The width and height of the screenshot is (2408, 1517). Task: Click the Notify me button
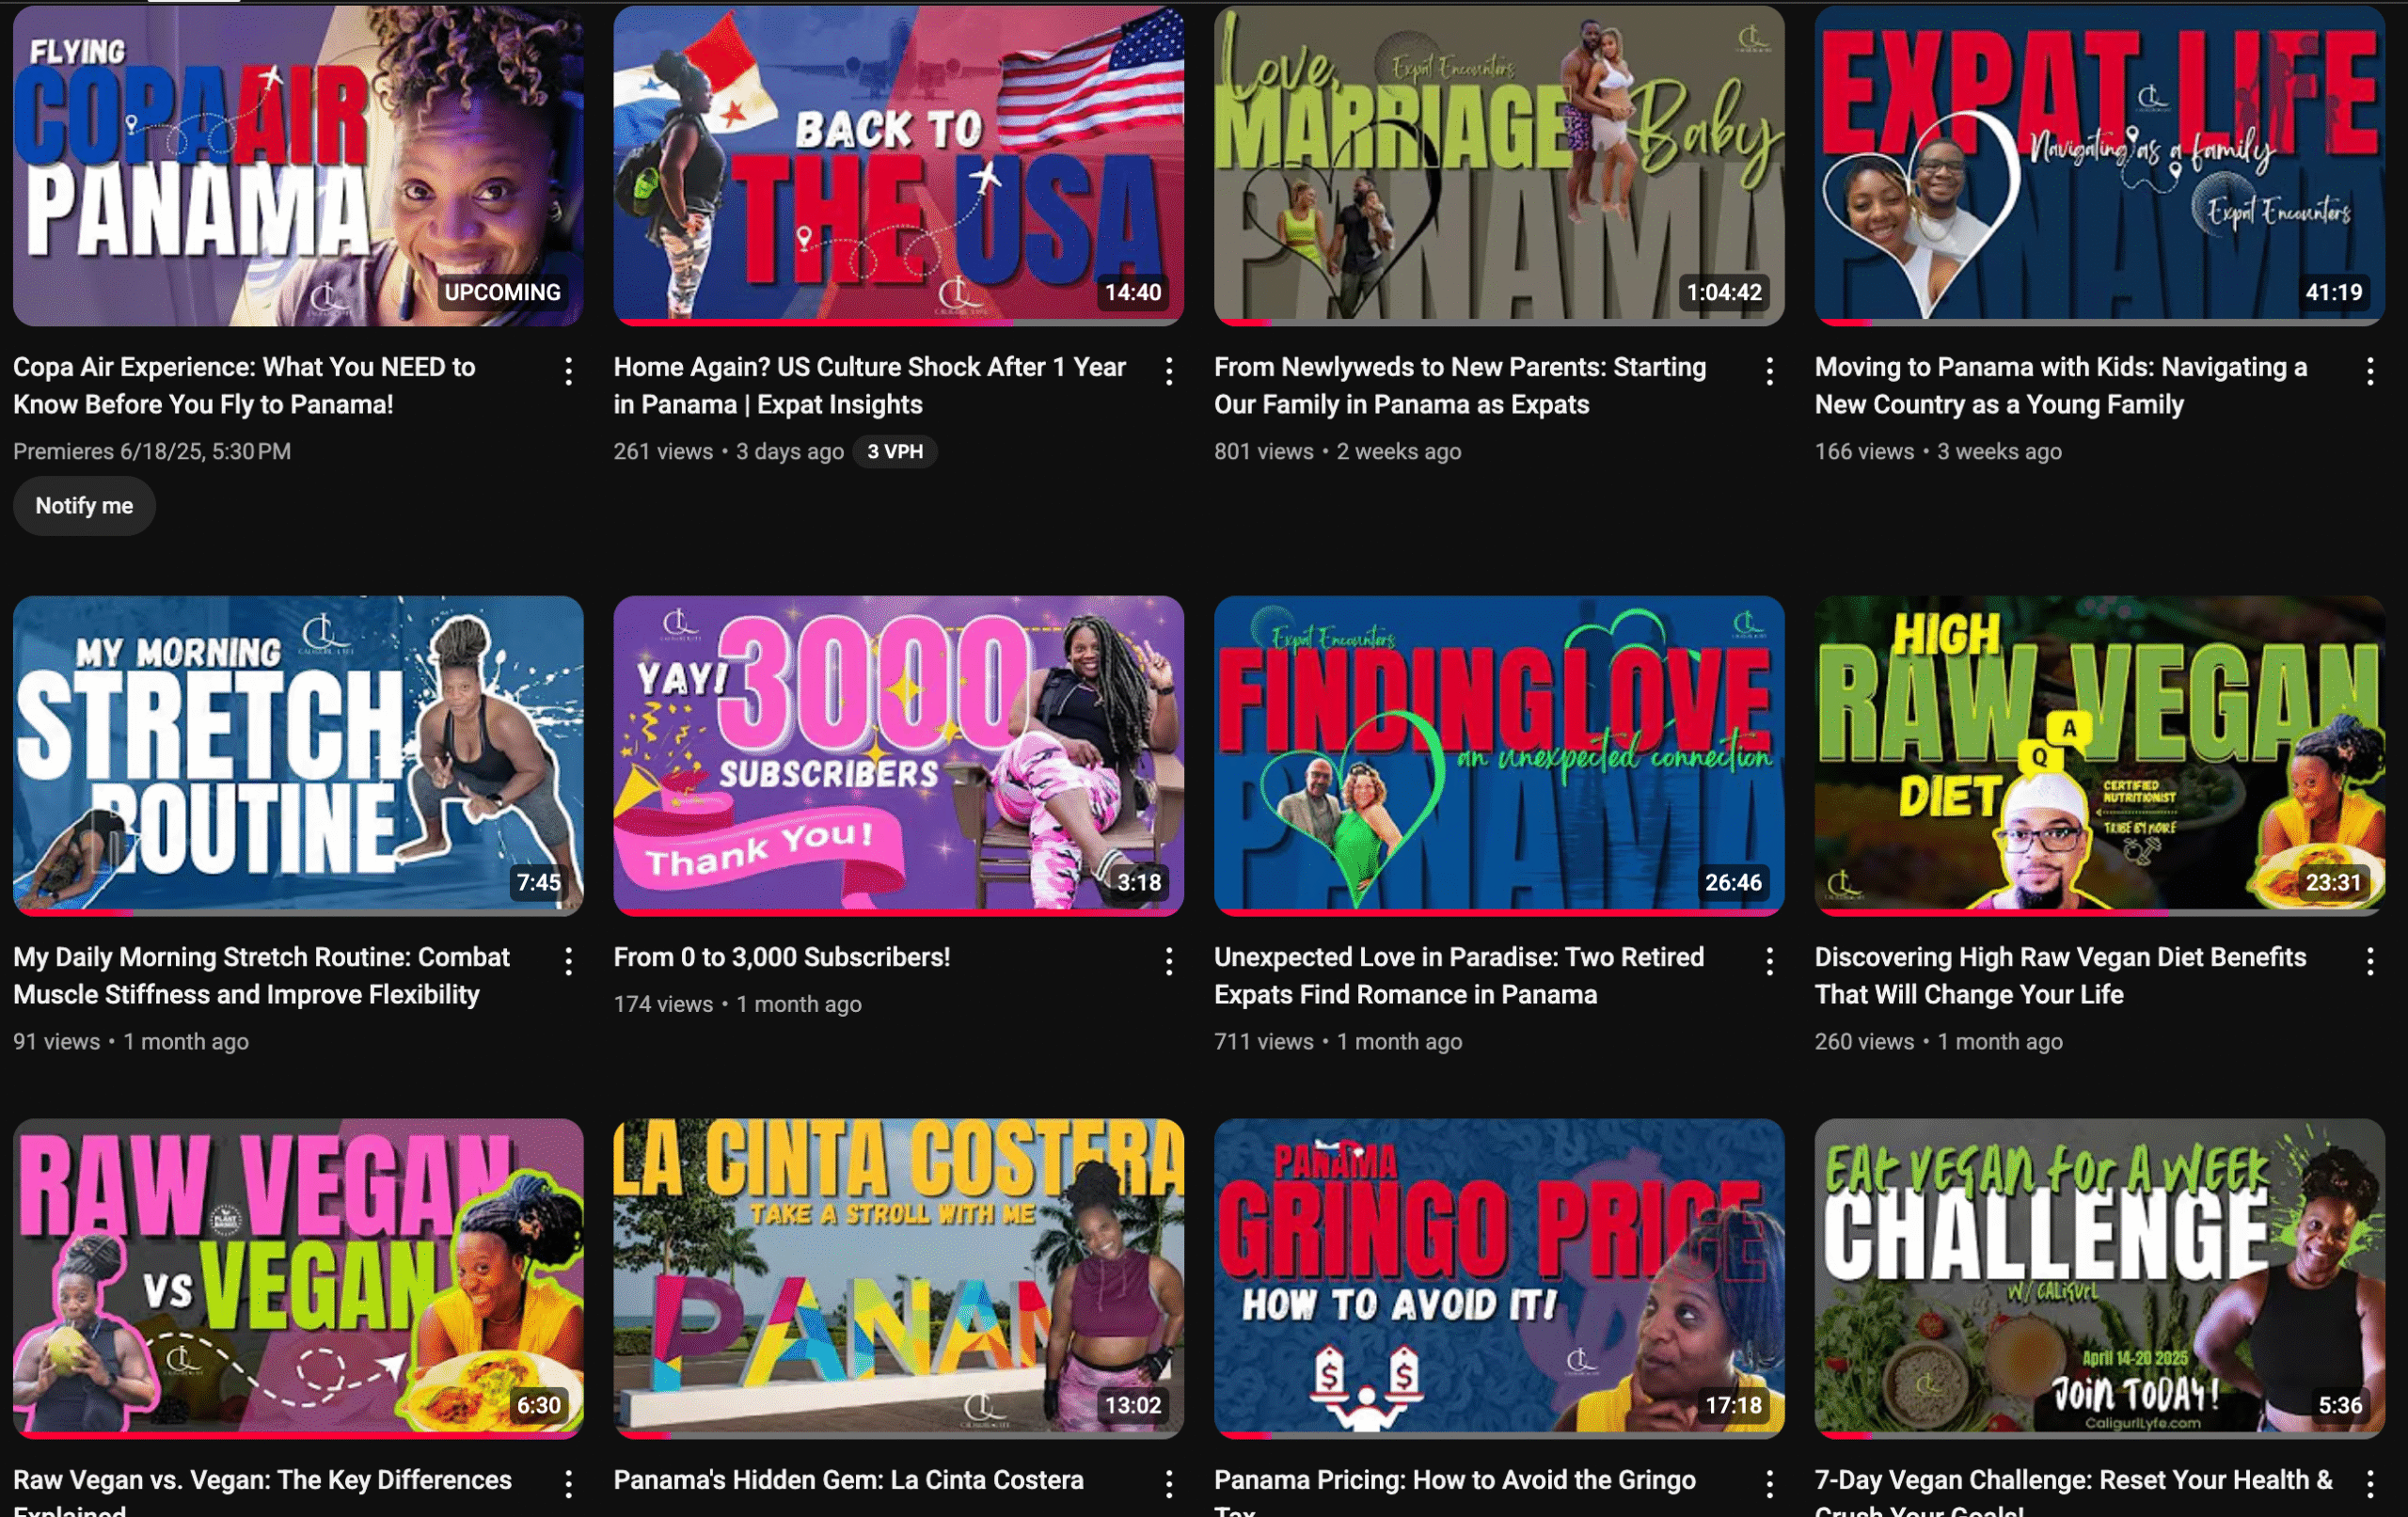(x=84, y=506)
